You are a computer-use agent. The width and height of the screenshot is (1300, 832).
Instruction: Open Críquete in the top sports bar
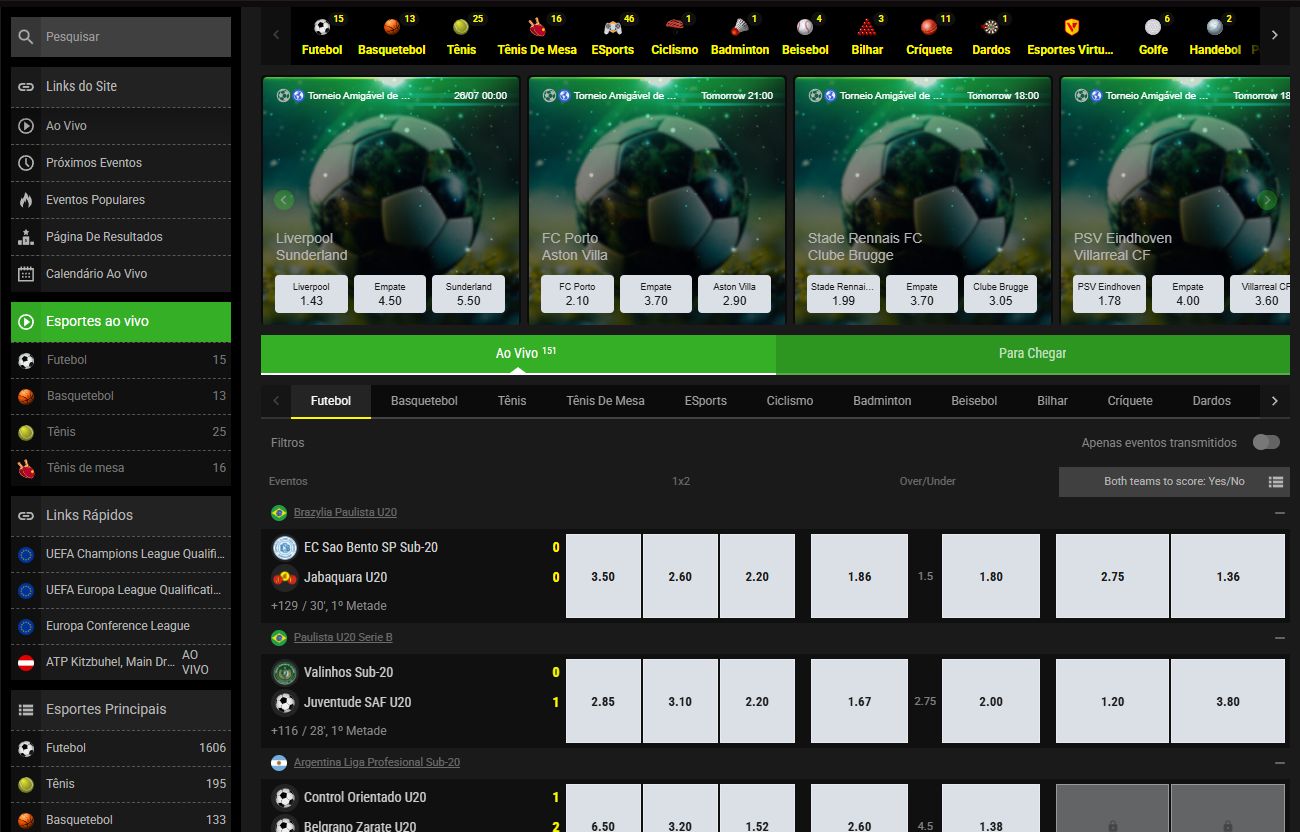click(929, 37)
